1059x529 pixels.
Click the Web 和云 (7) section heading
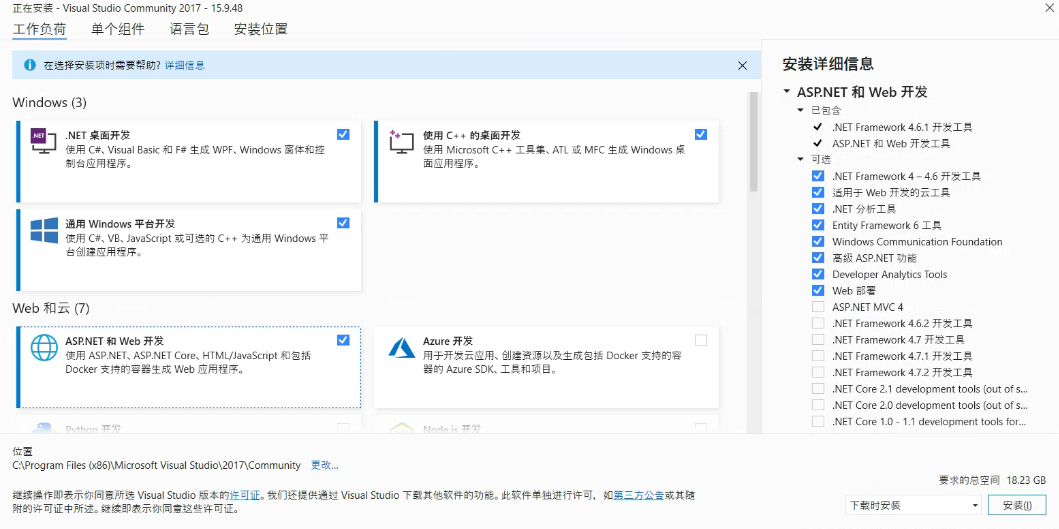coord(51,309)
